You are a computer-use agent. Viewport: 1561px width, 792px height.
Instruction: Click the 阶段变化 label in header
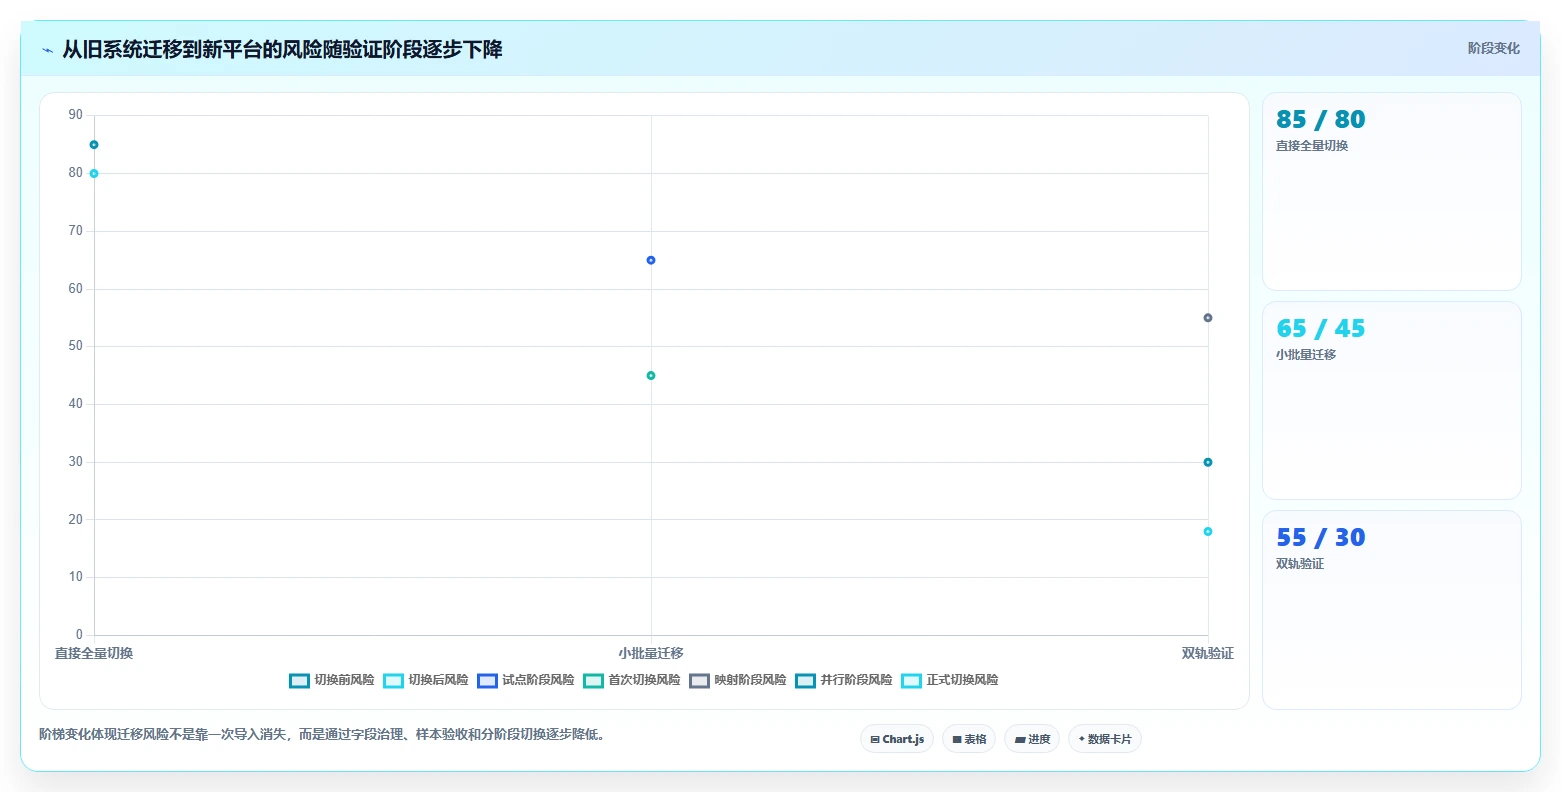[x=1493, y=48]
